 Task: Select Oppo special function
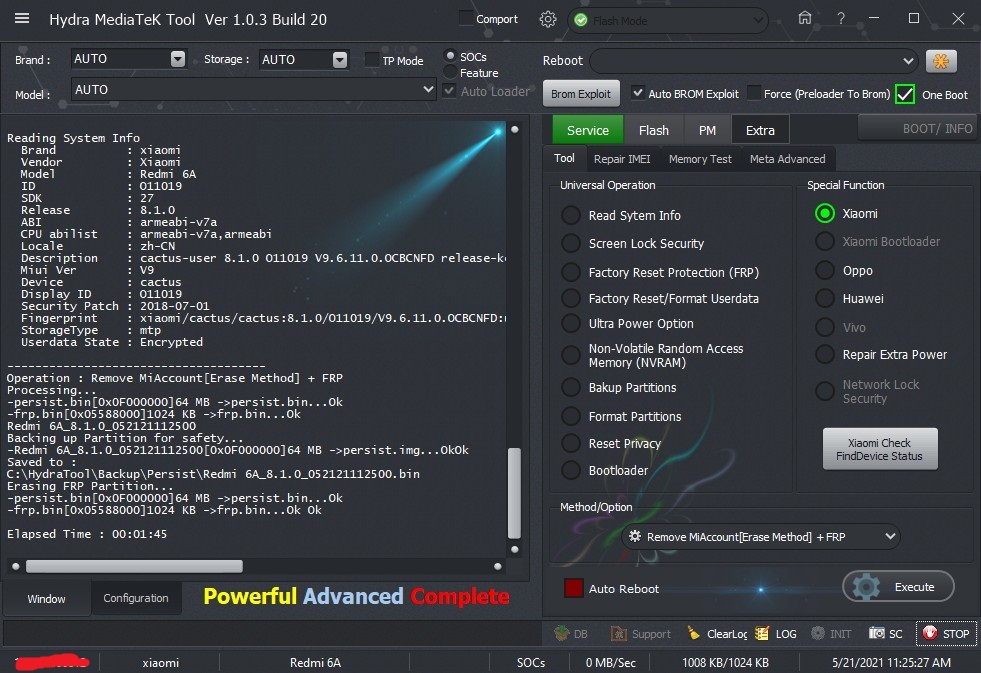click(825, 270)
